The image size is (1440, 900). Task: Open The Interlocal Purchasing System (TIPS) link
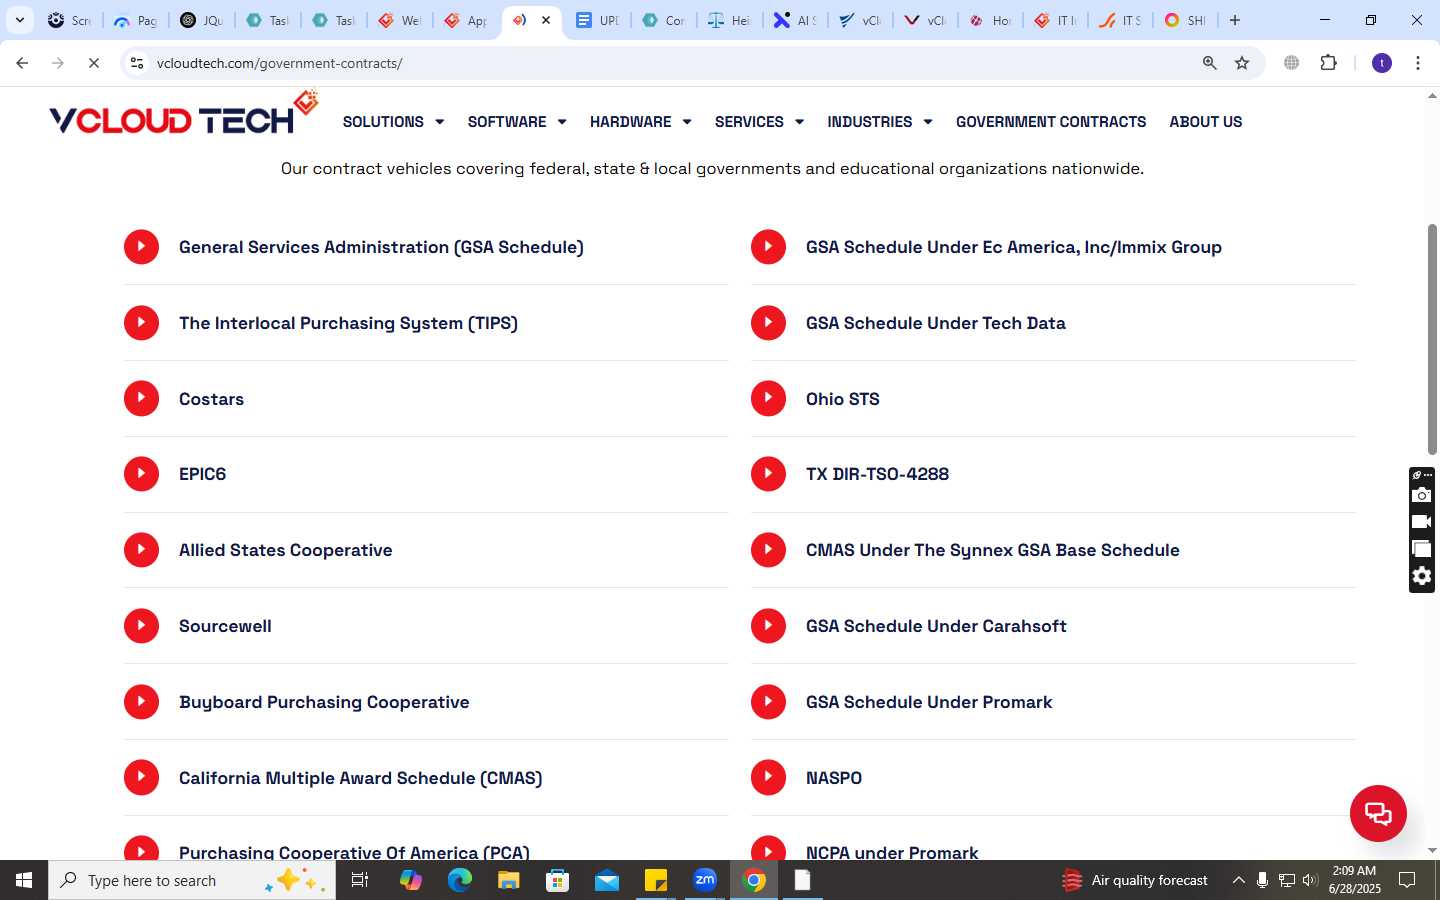348,323
